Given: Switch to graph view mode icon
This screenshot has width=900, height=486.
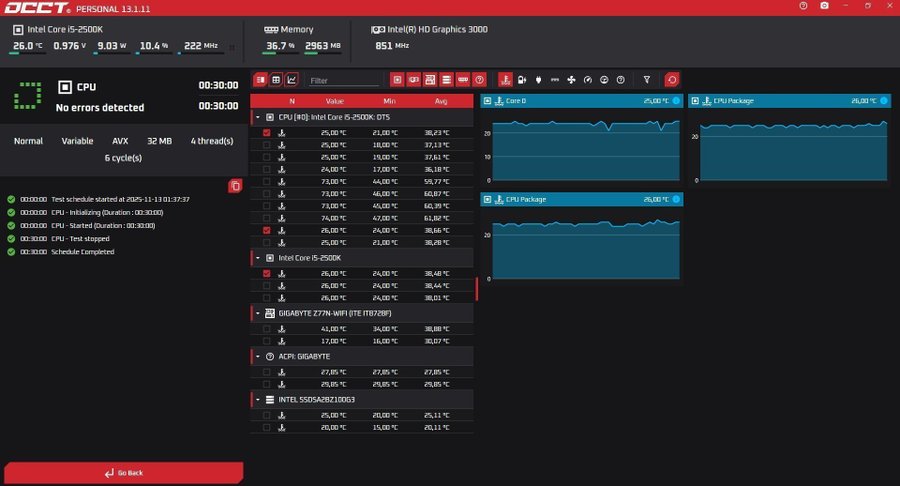Looking at the screenshot, I should [292, 80].
